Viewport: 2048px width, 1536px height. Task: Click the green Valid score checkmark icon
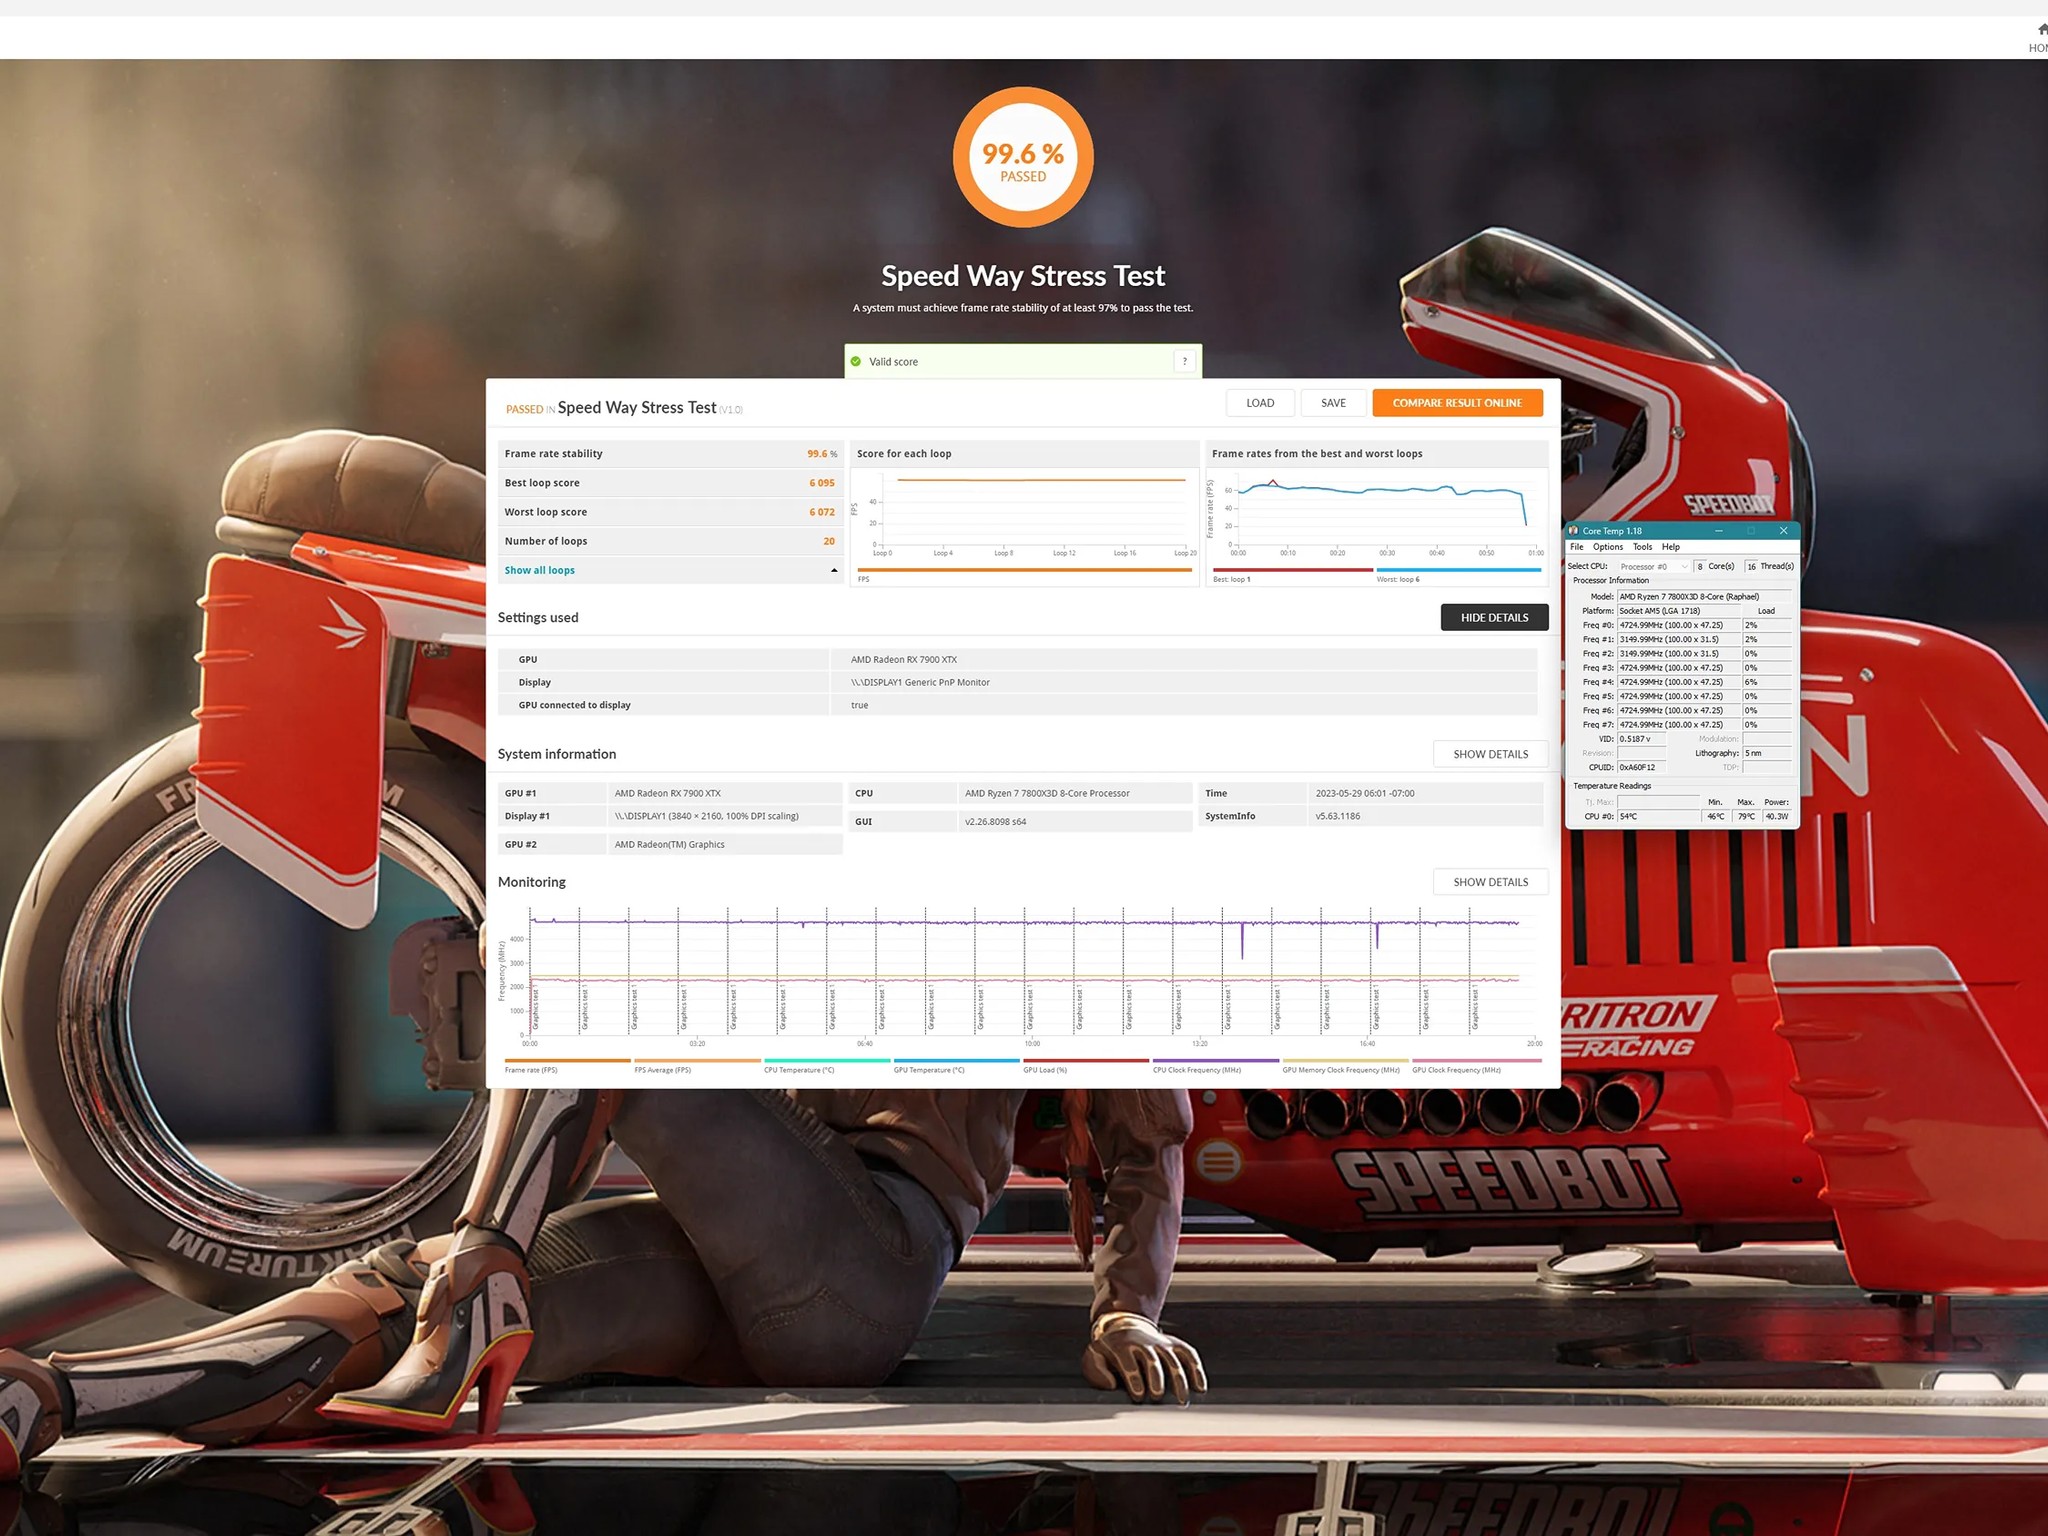click(856, 362)
